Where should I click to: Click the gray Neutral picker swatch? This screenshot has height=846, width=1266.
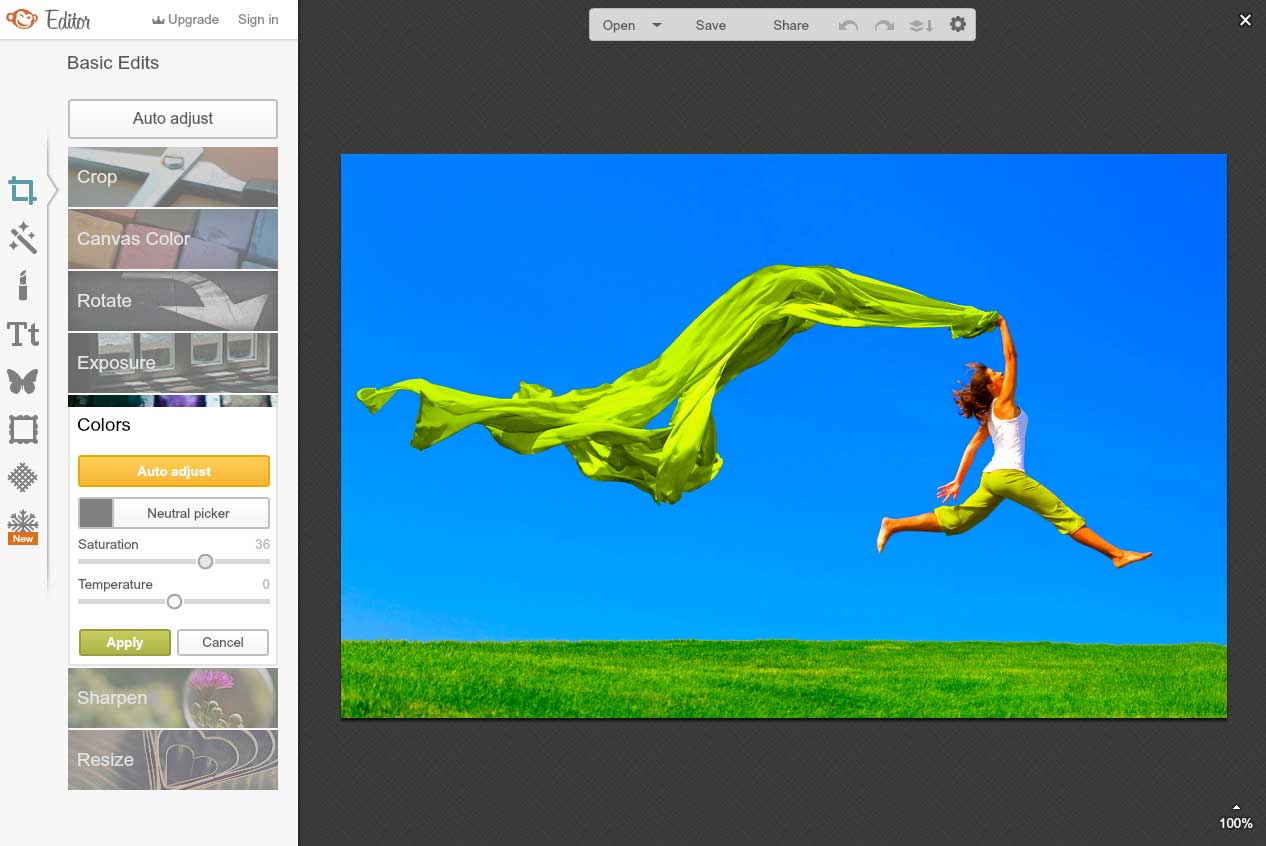pos(96,513)
